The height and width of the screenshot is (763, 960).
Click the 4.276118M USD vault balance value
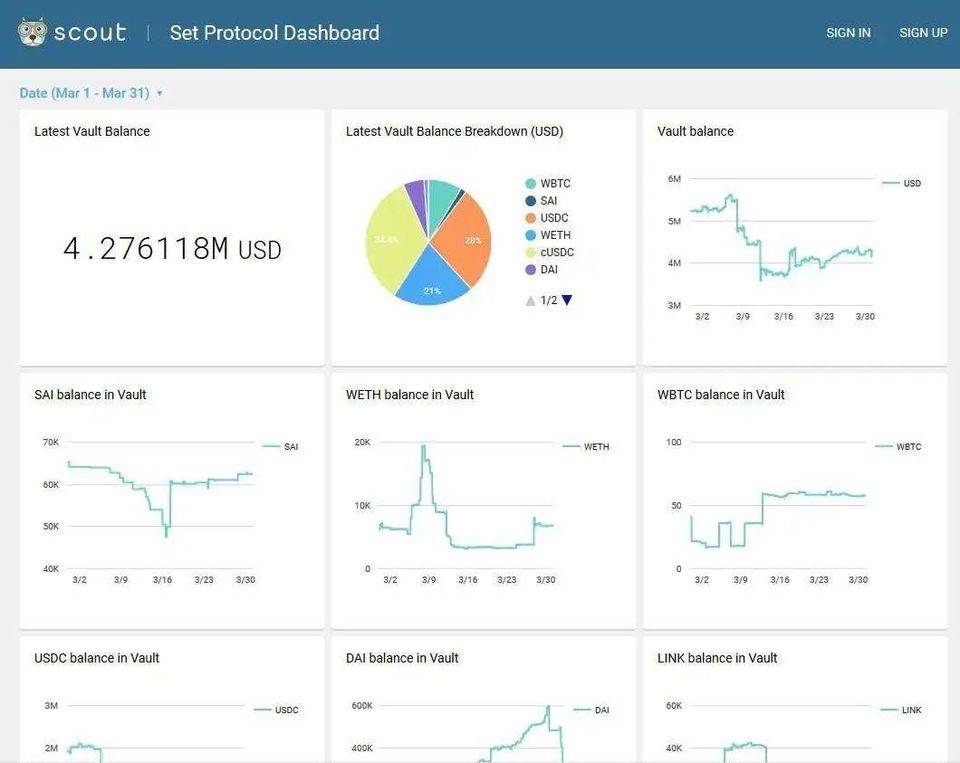172,248
